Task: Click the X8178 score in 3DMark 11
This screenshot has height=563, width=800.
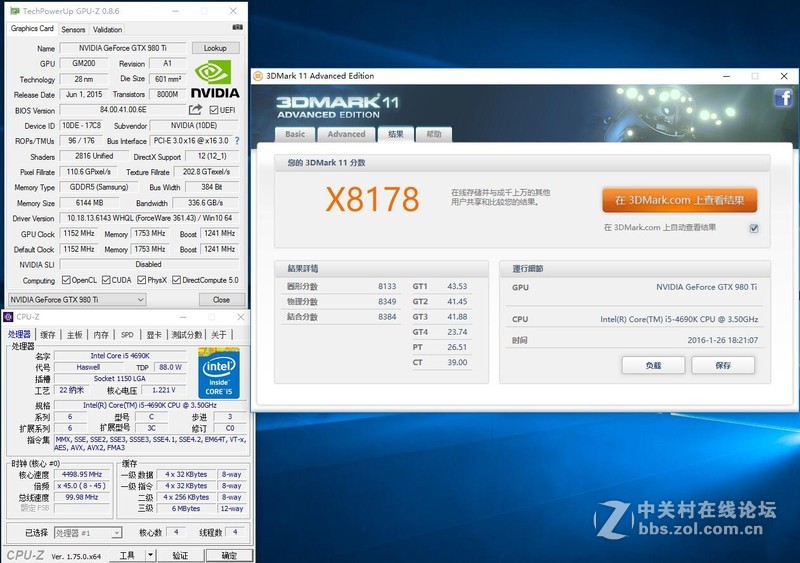Action: click(x=372, y=199)
